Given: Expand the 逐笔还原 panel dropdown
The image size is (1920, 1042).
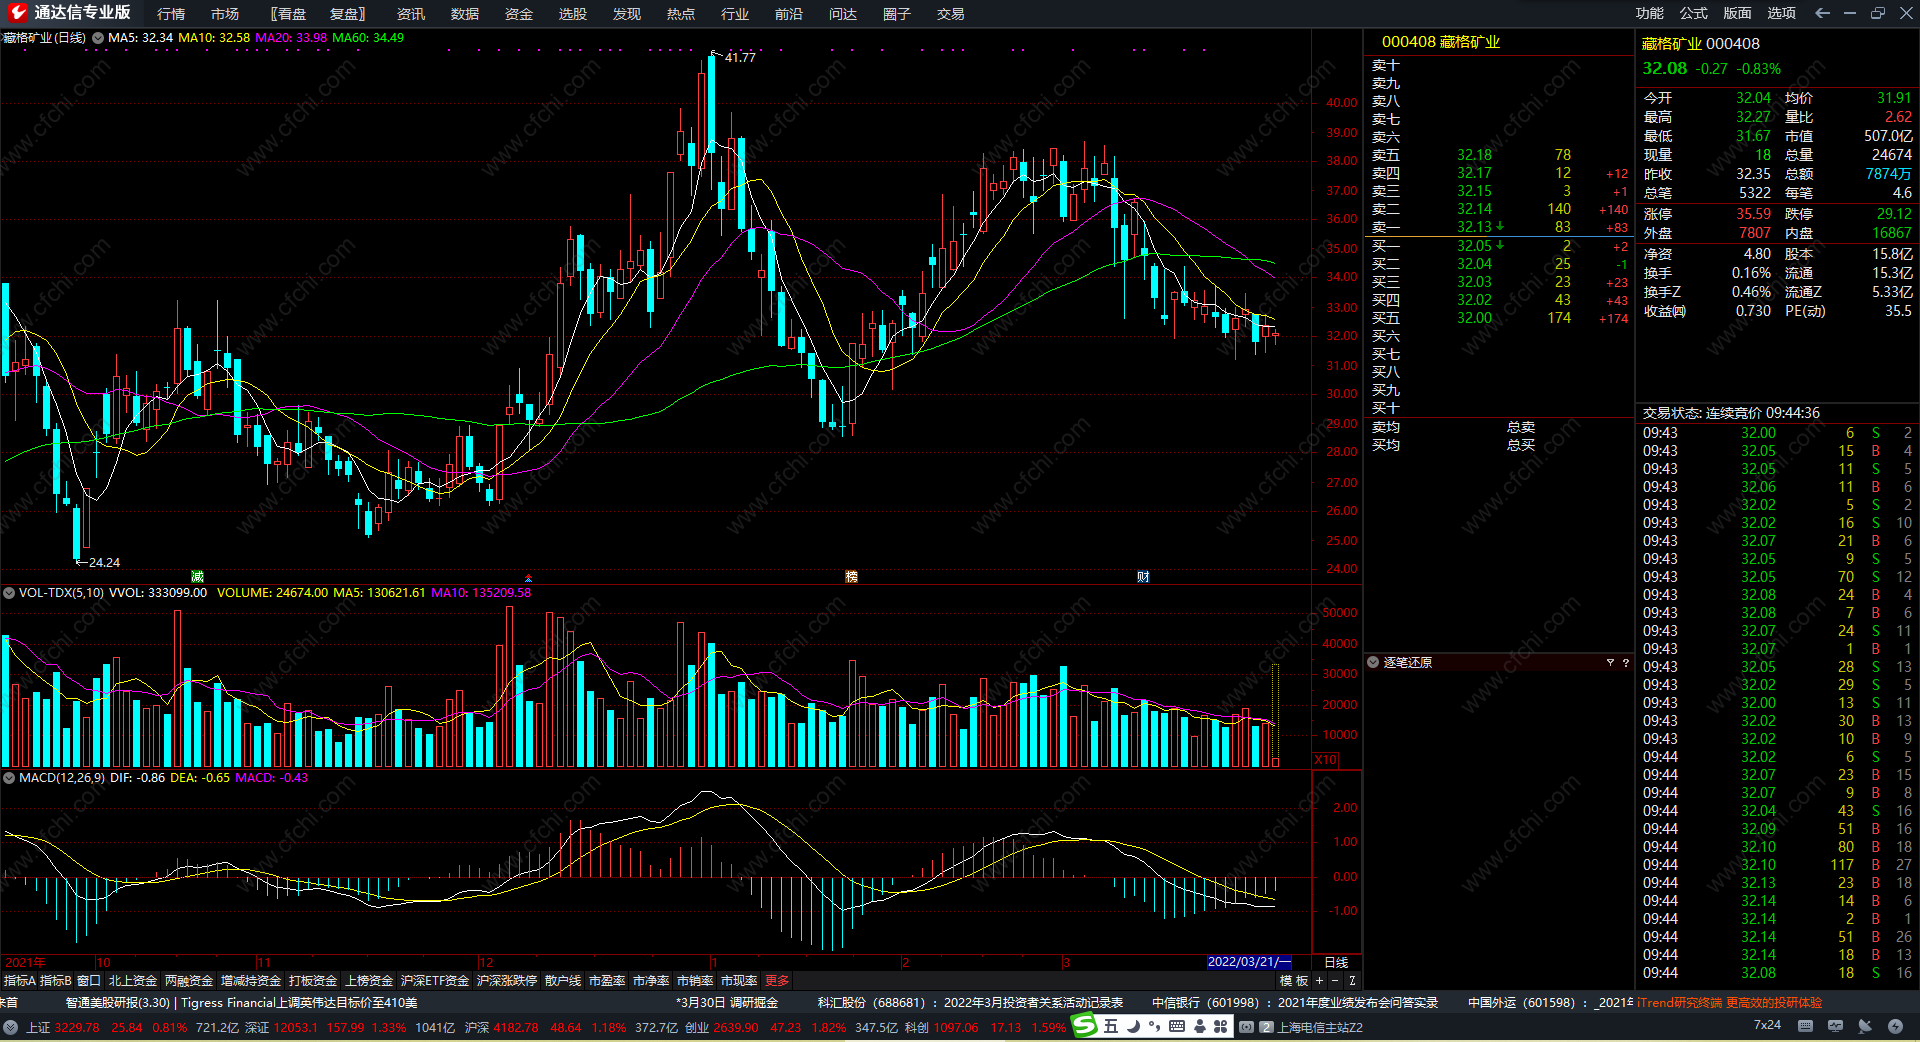Looking at the screenshot, I should pos(1373,663).
